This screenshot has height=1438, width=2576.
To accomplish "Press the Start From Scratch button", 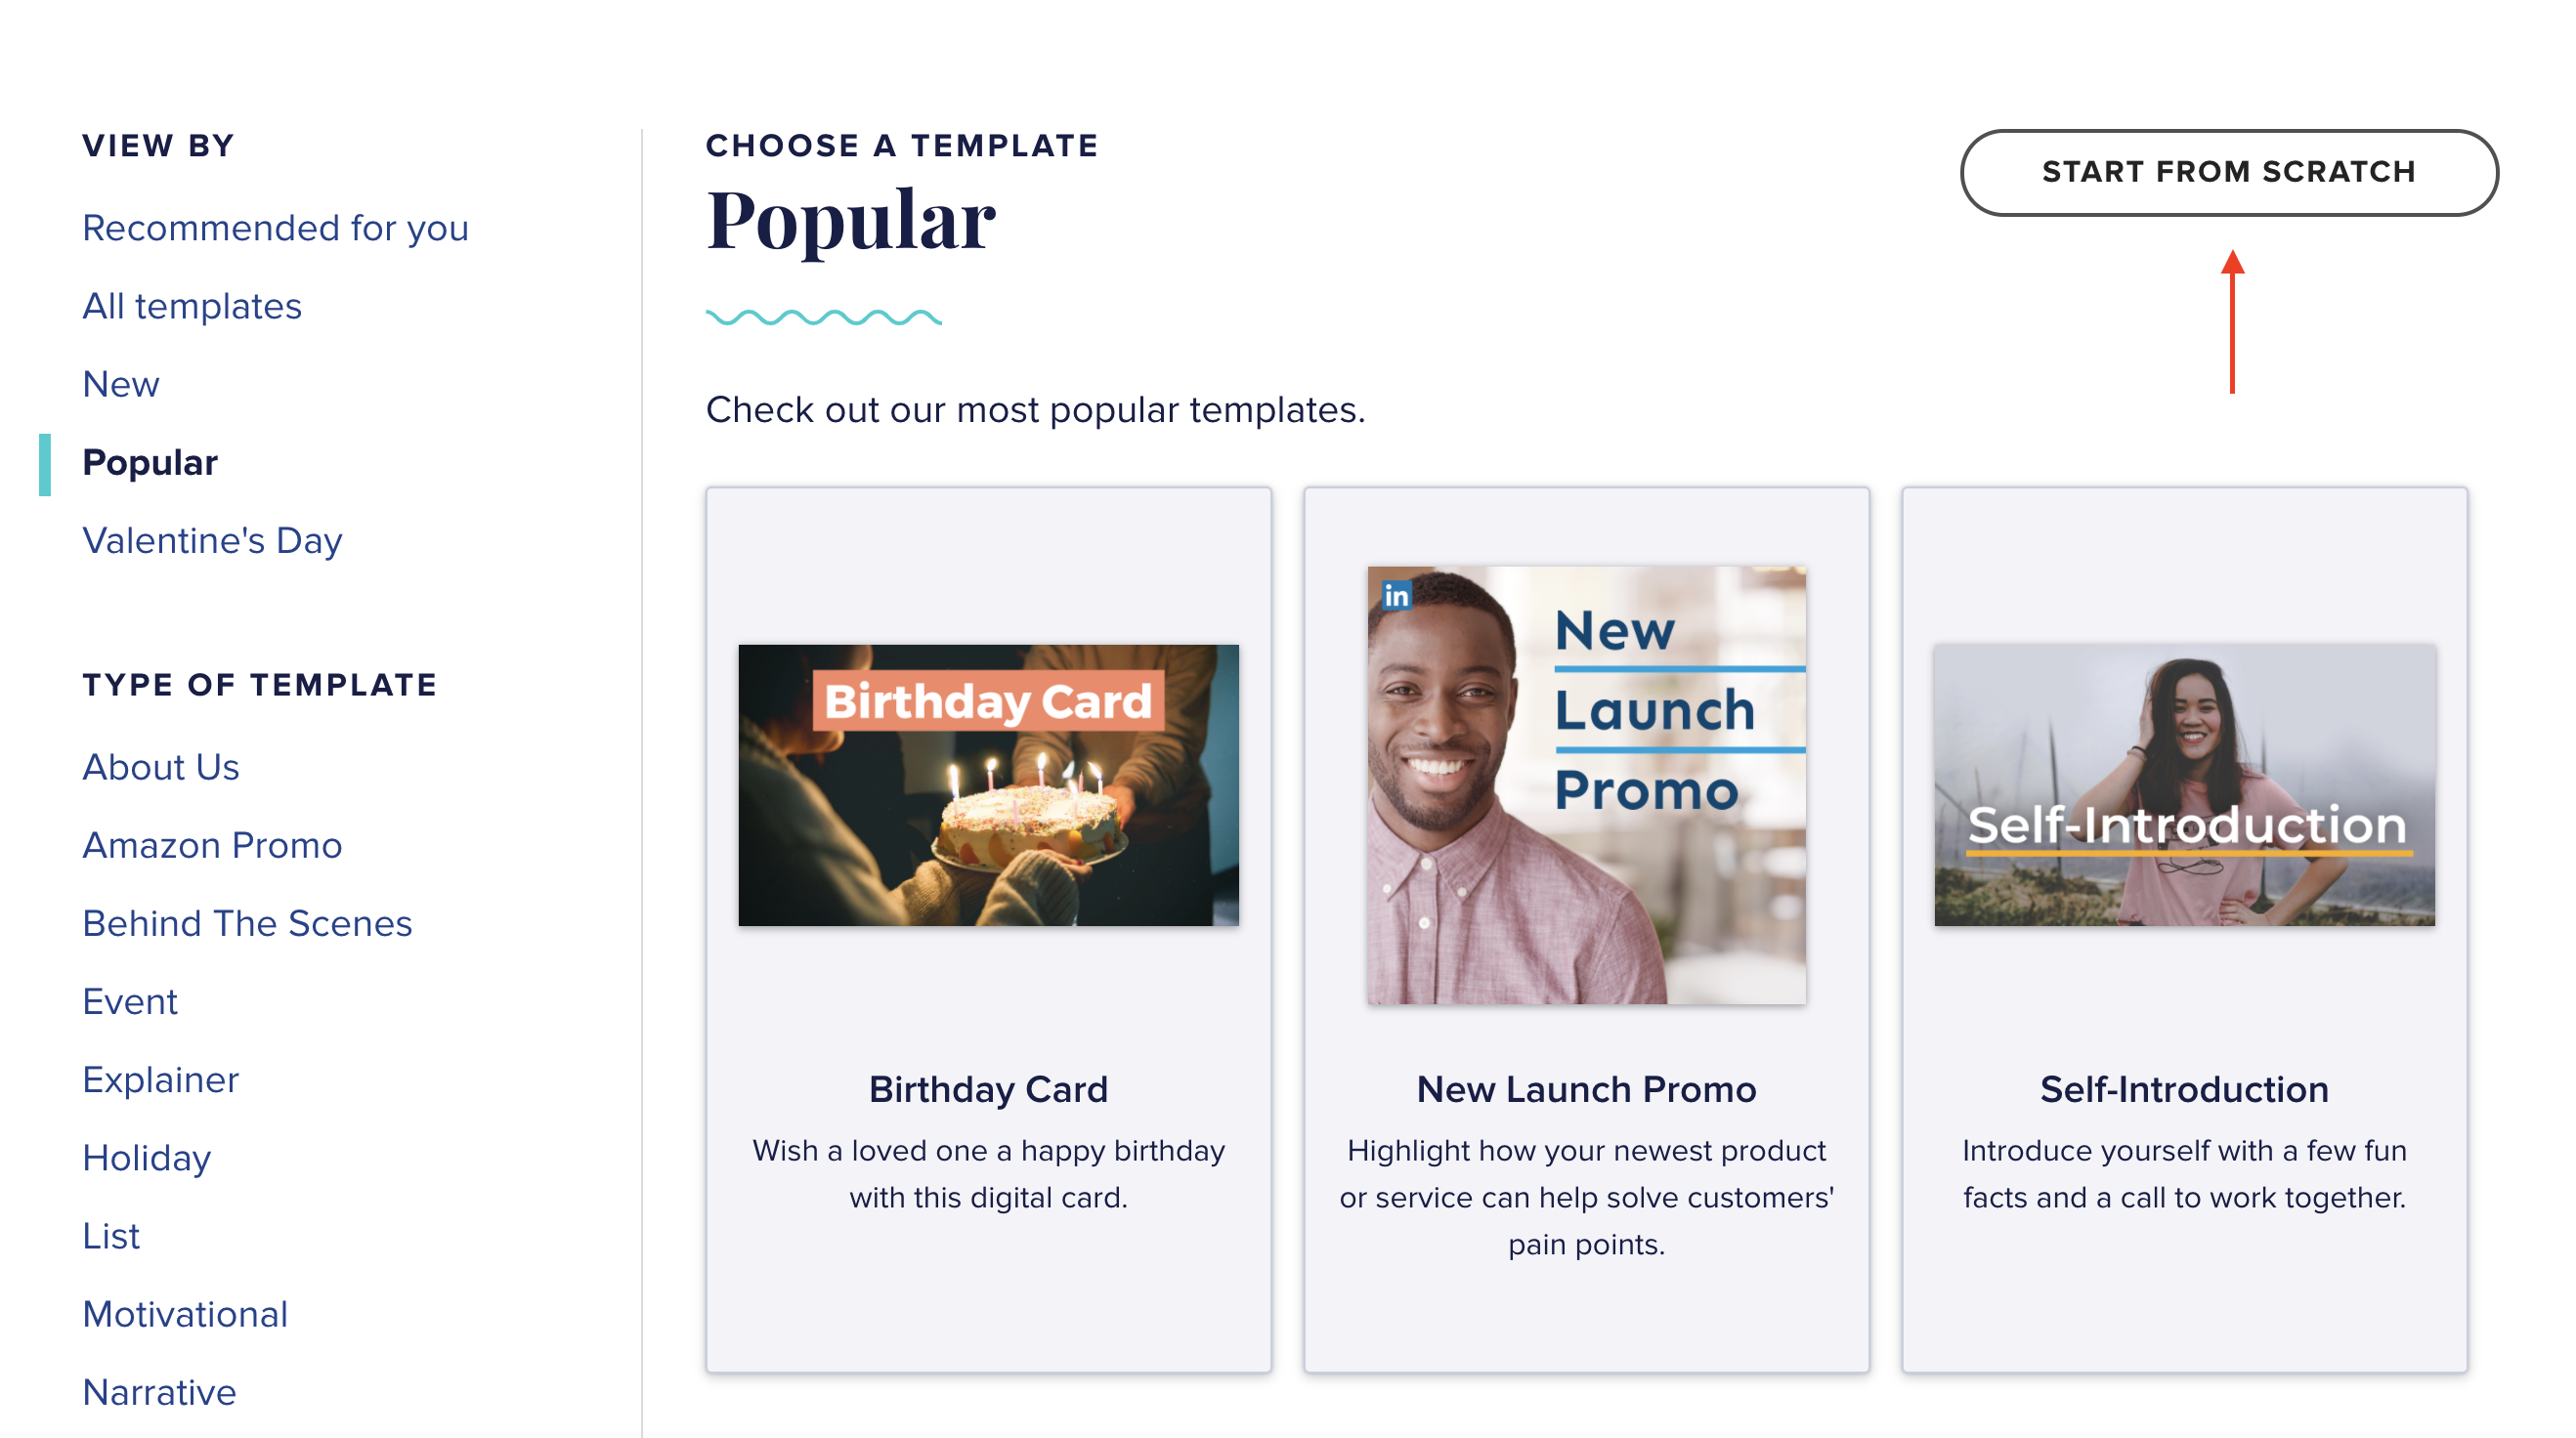I will point(2229,172).
